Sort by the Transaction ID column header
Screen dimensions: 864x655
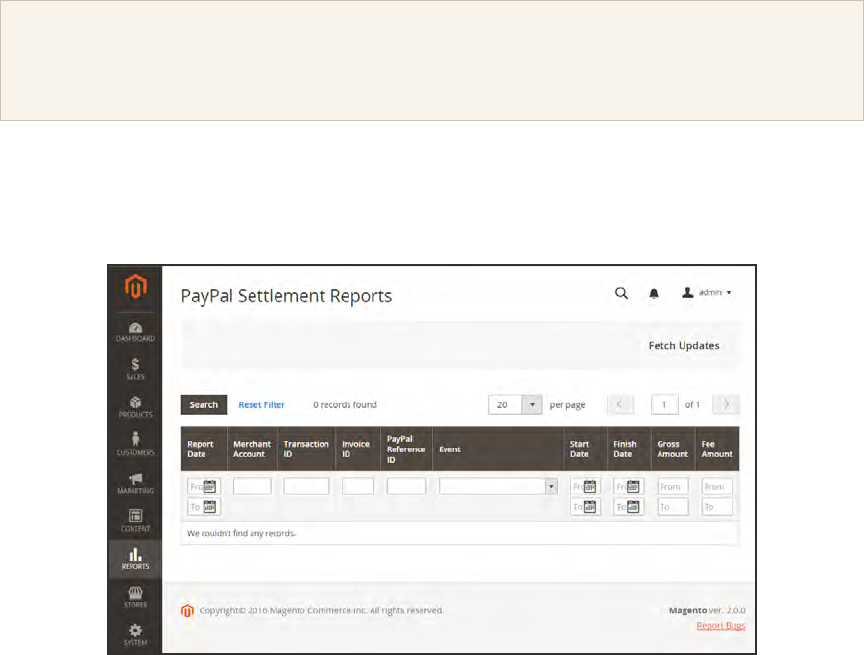pyautogui.click(x=306, y=449)
